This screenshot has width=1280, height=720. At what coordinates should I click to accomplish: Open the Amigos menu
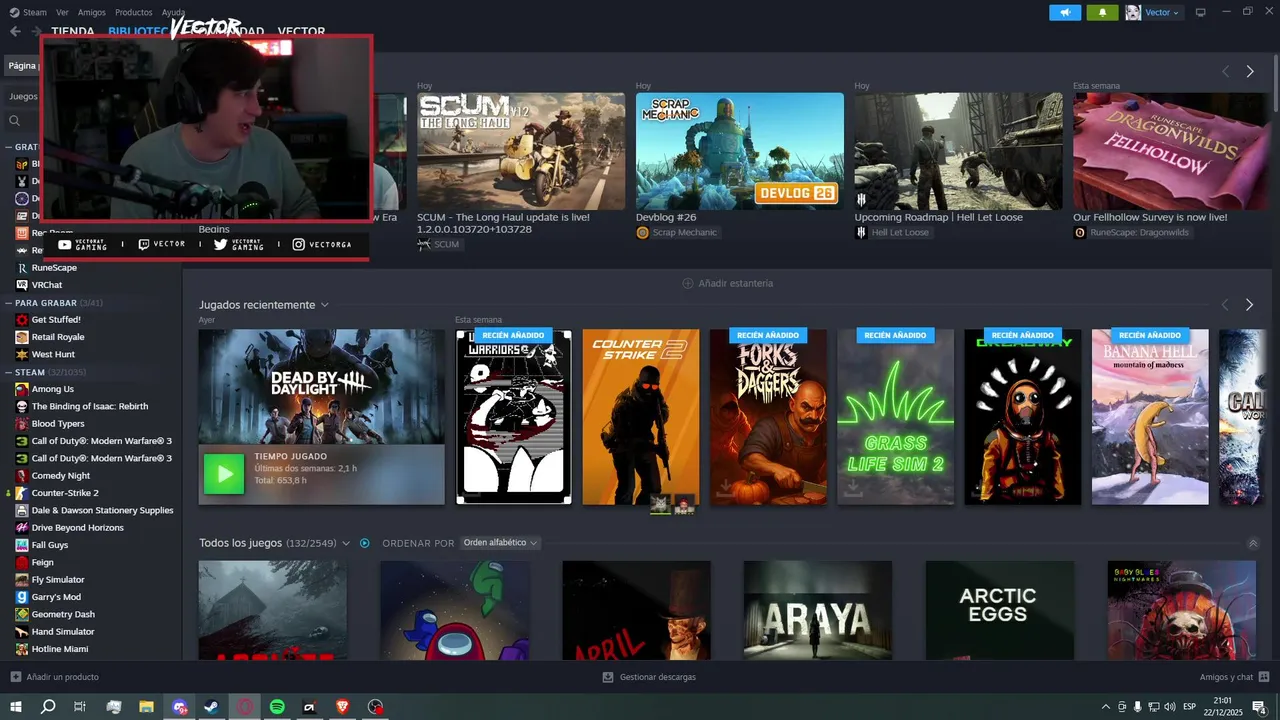click(x=92, y=12)
